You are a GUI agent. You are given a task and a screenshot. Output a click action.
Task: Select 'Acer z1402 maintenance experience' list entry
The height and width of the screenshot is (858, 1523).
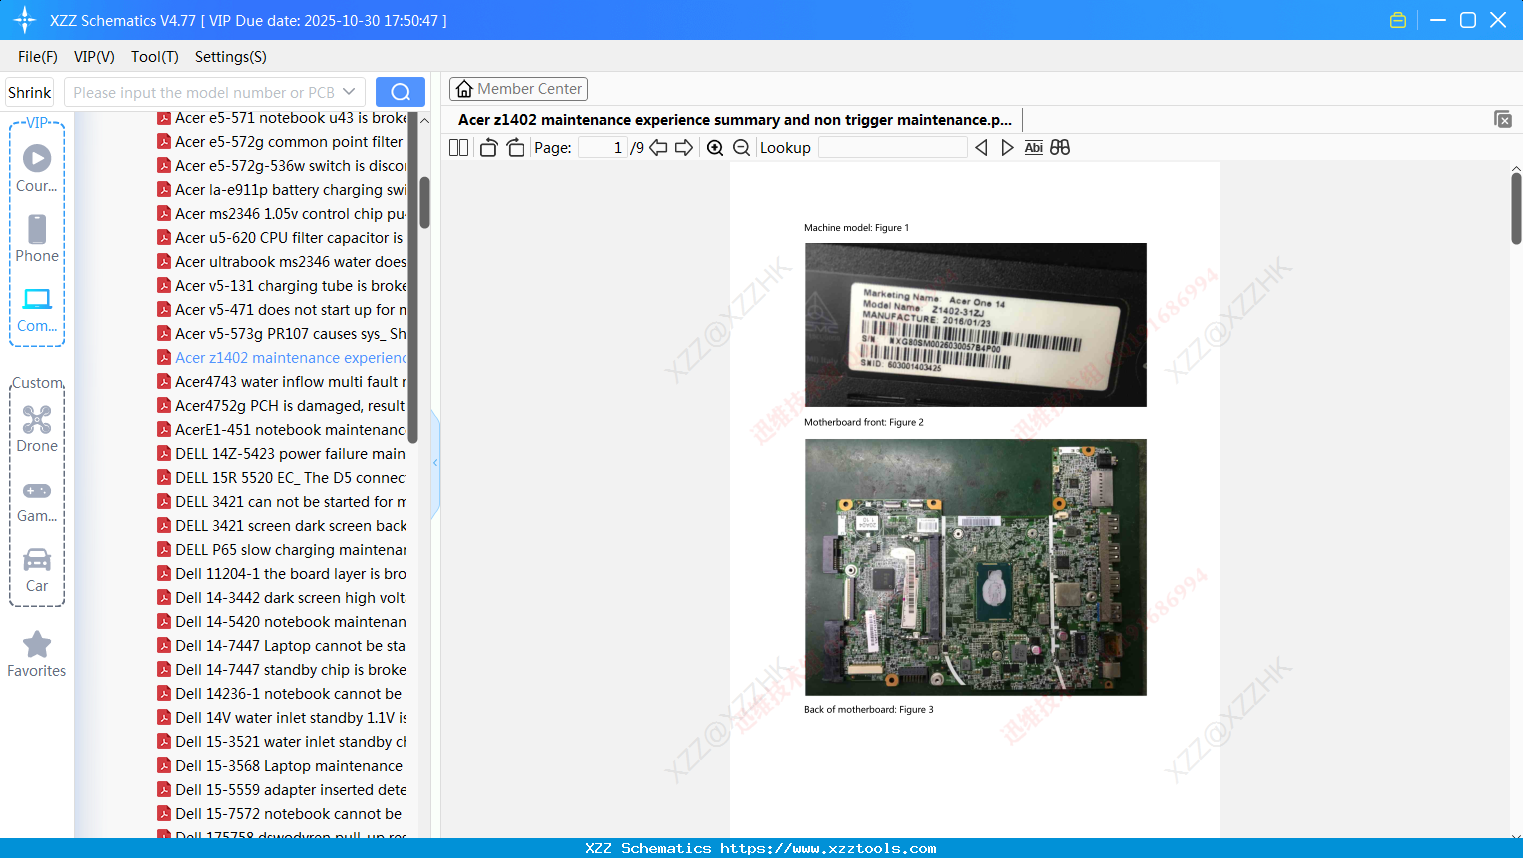pyautogui.click(x=282, y=358)
